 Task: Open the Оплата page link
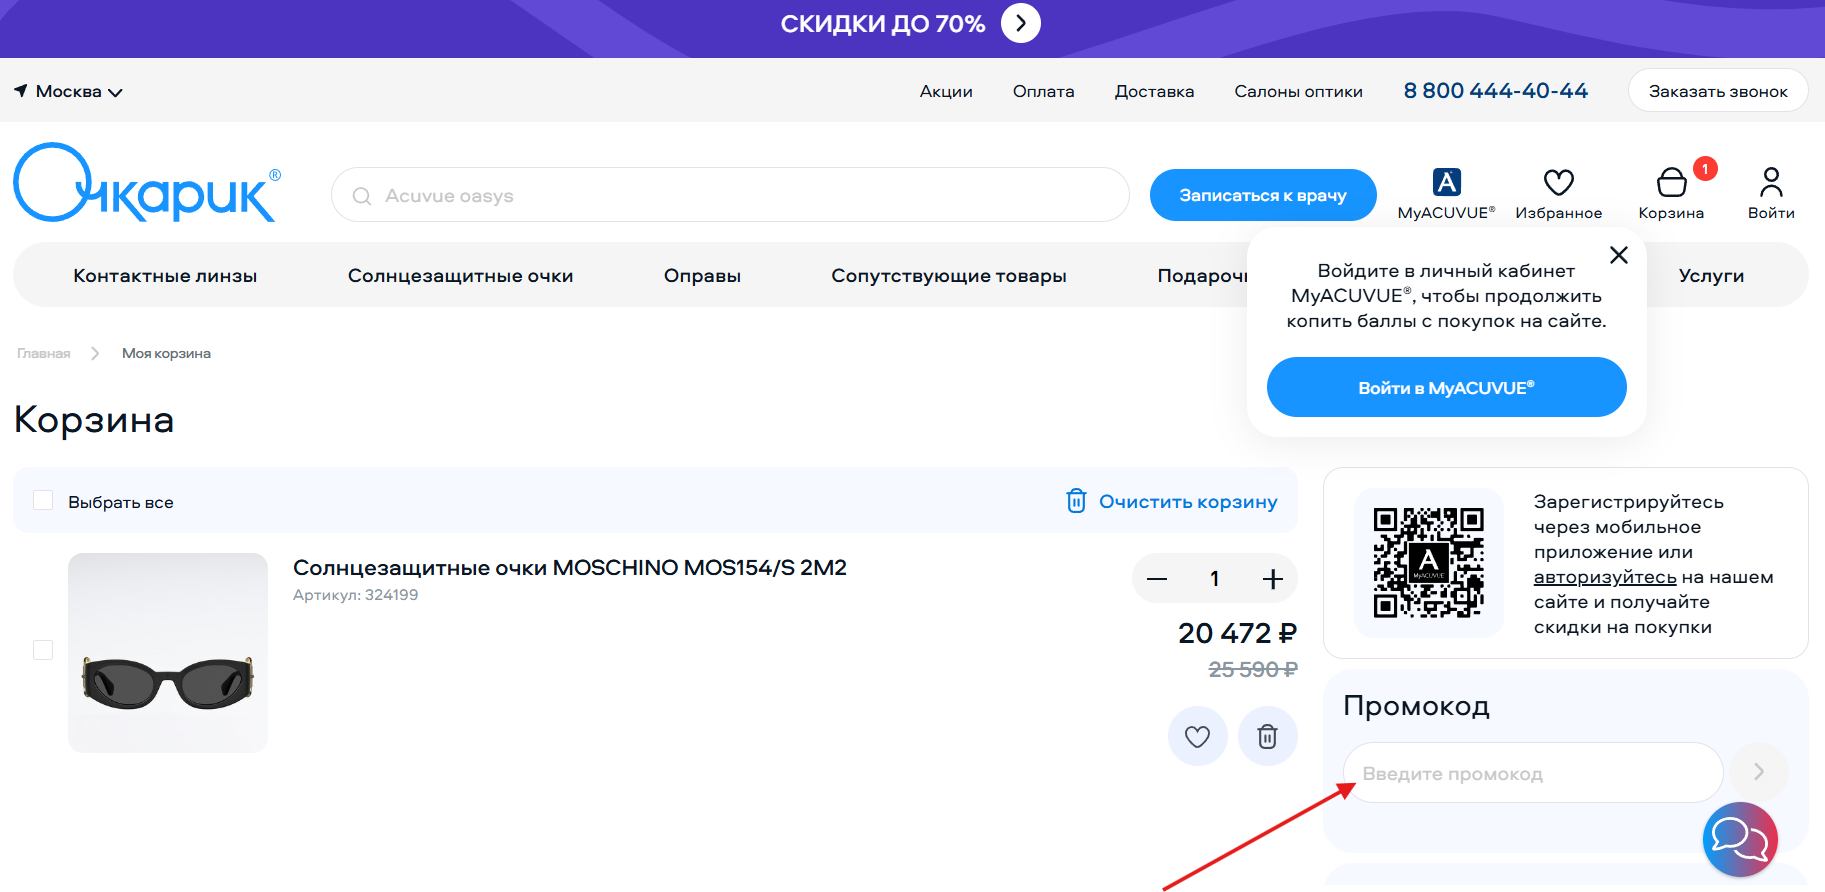(1043, 91)
